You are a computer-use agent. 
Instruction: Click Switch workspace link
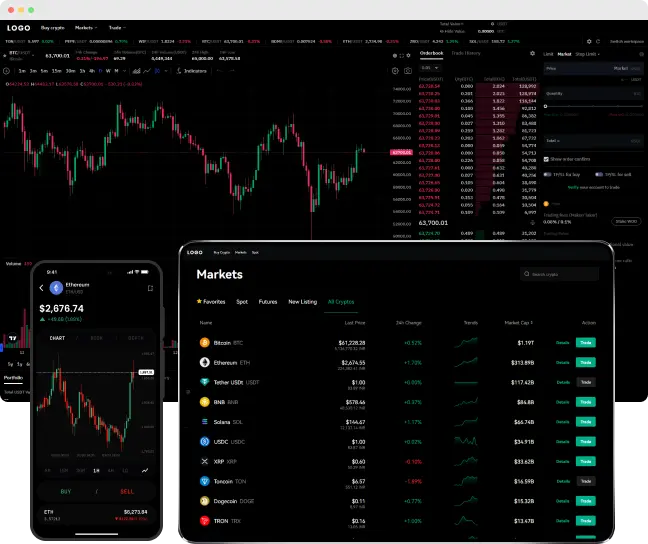(627, 41)
